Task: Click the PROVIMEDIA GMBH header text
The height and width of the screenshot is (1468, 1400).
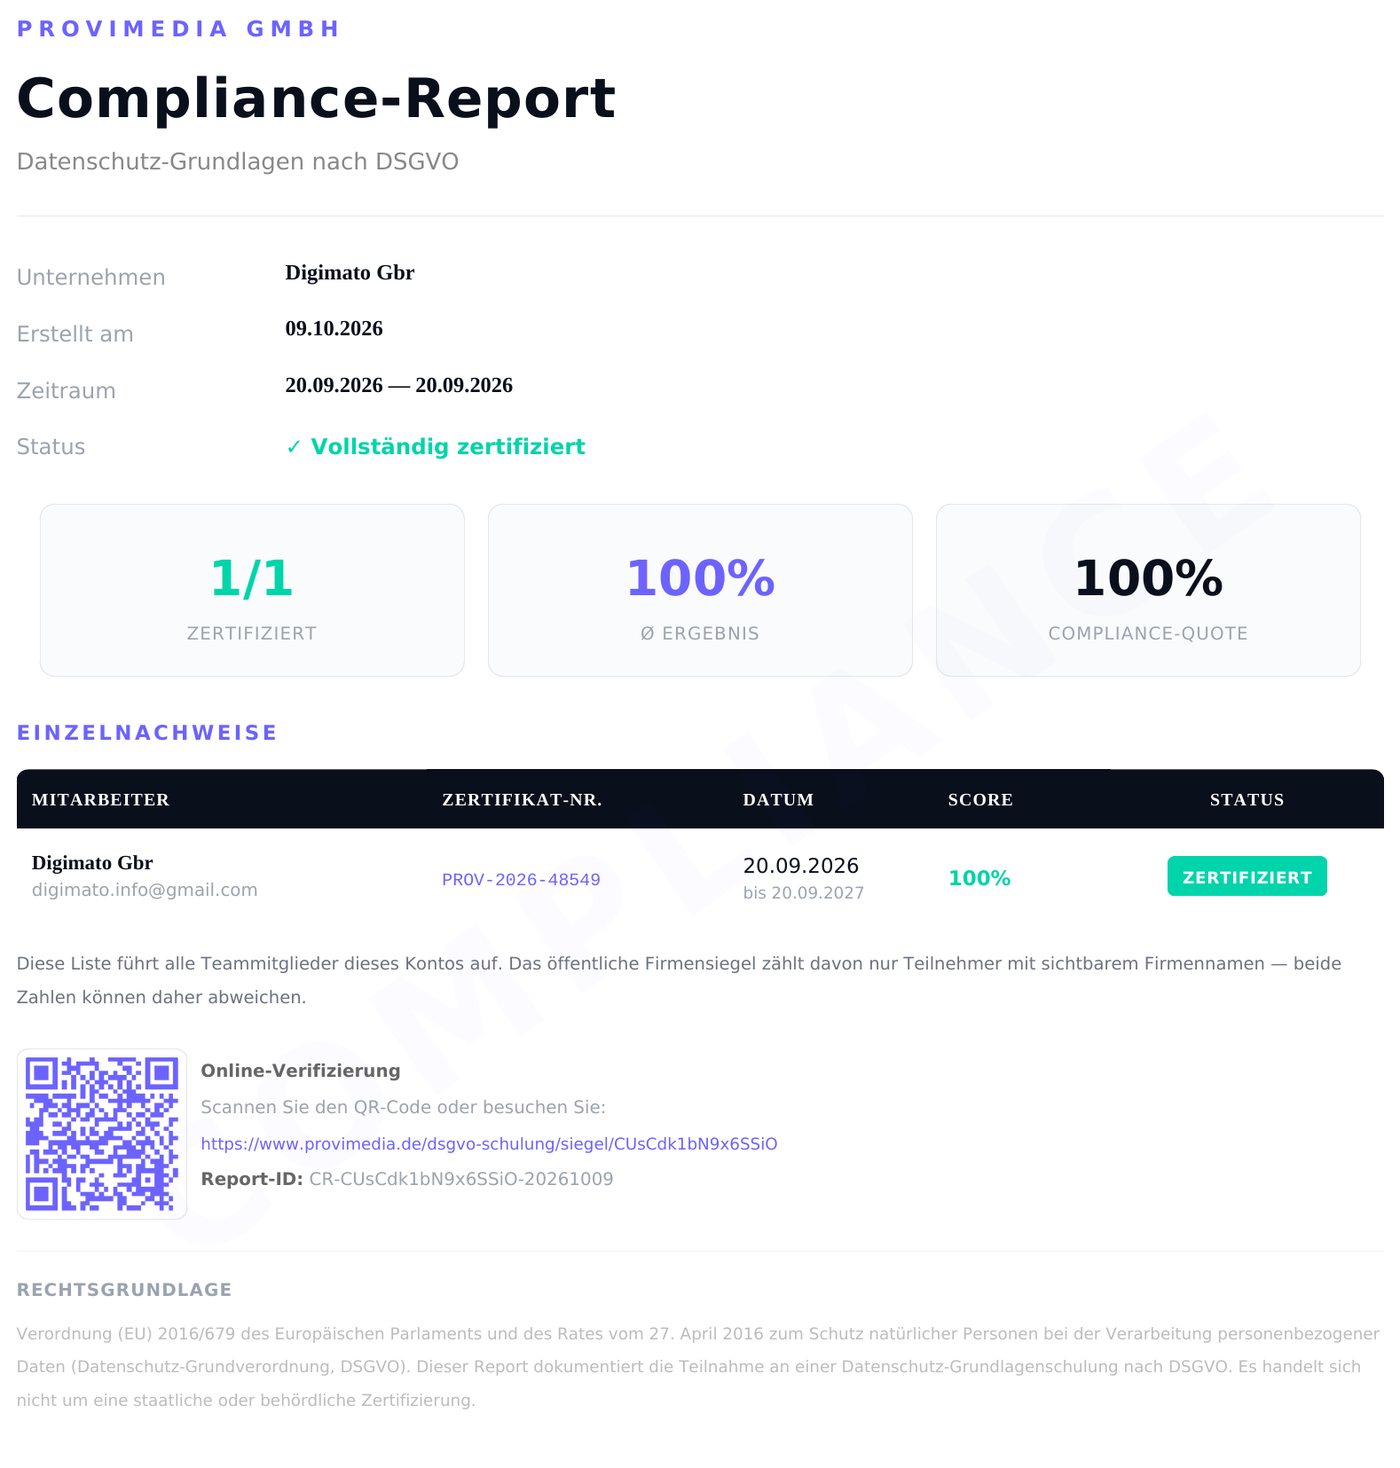Action: 178,29
